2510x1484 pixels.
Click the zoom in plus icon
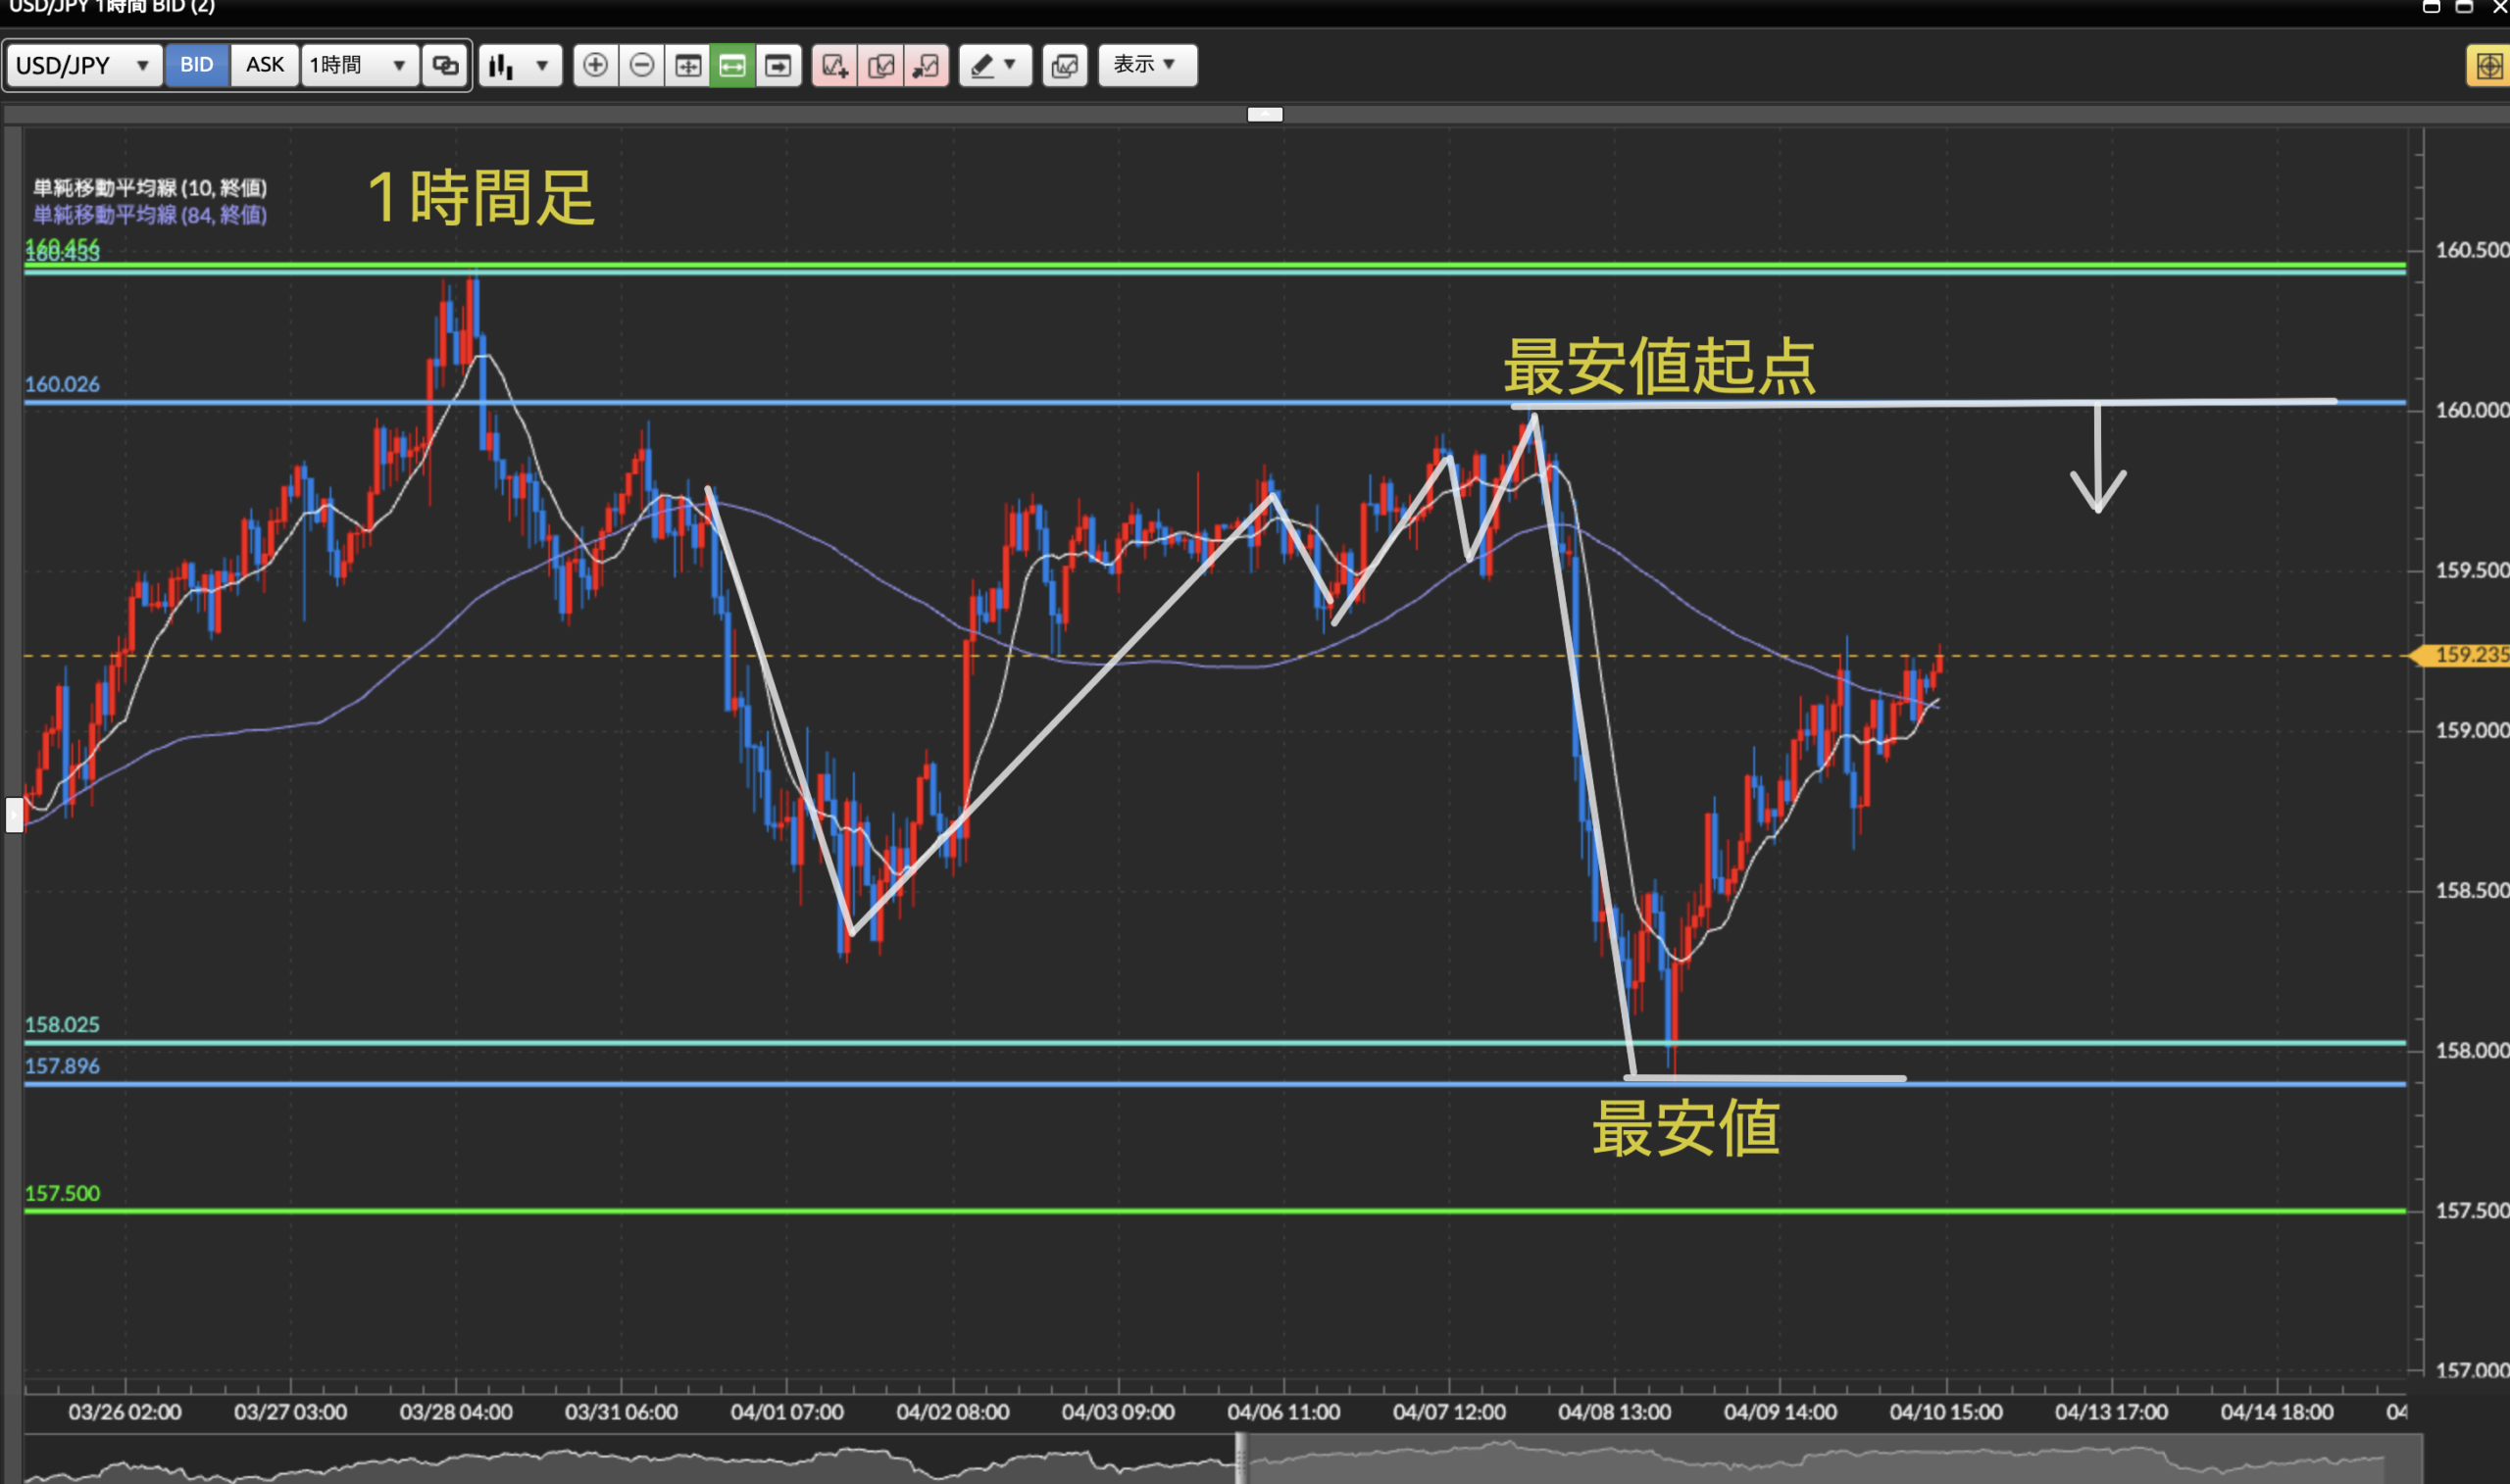pyautogui.click(x=595, y=66)
